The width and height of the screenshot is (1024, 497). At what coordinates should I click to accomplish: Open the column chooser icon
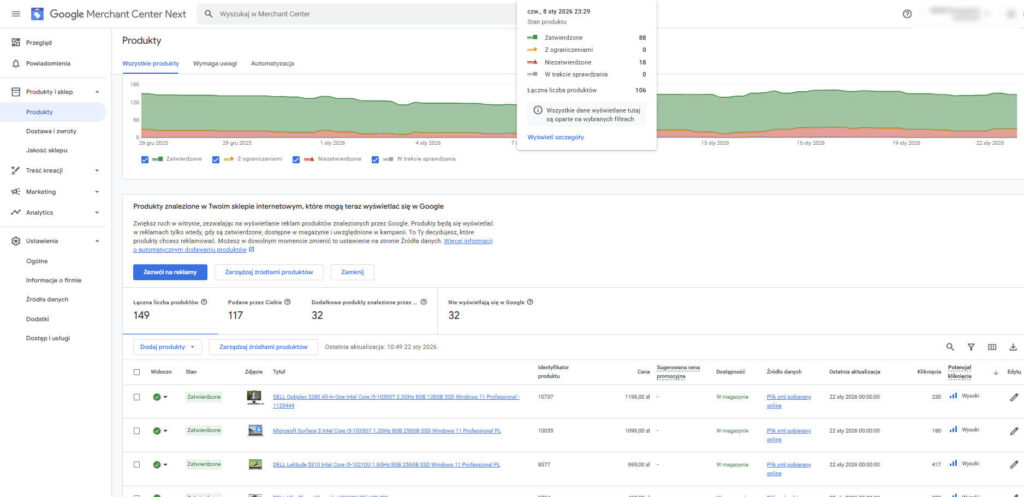(992, 347)
